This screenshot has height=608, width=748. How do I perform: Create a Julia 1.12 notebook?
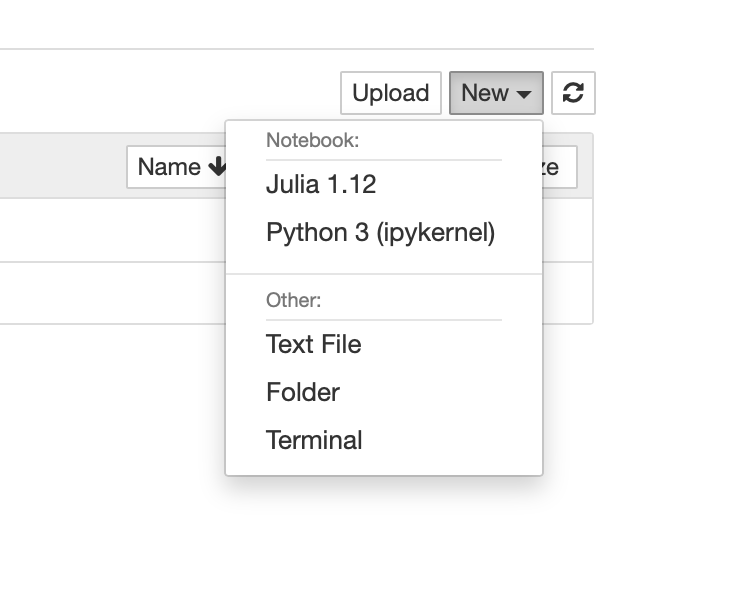321,184
